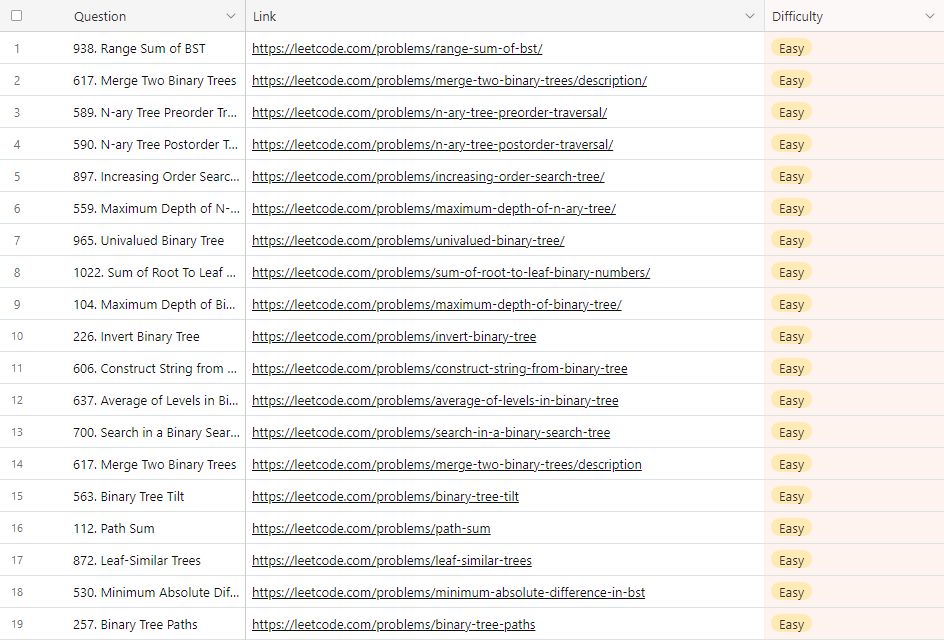The image size is (944, 640).
Task: Select row number 5
Action: pyautogui.click(x=17, y=177)
